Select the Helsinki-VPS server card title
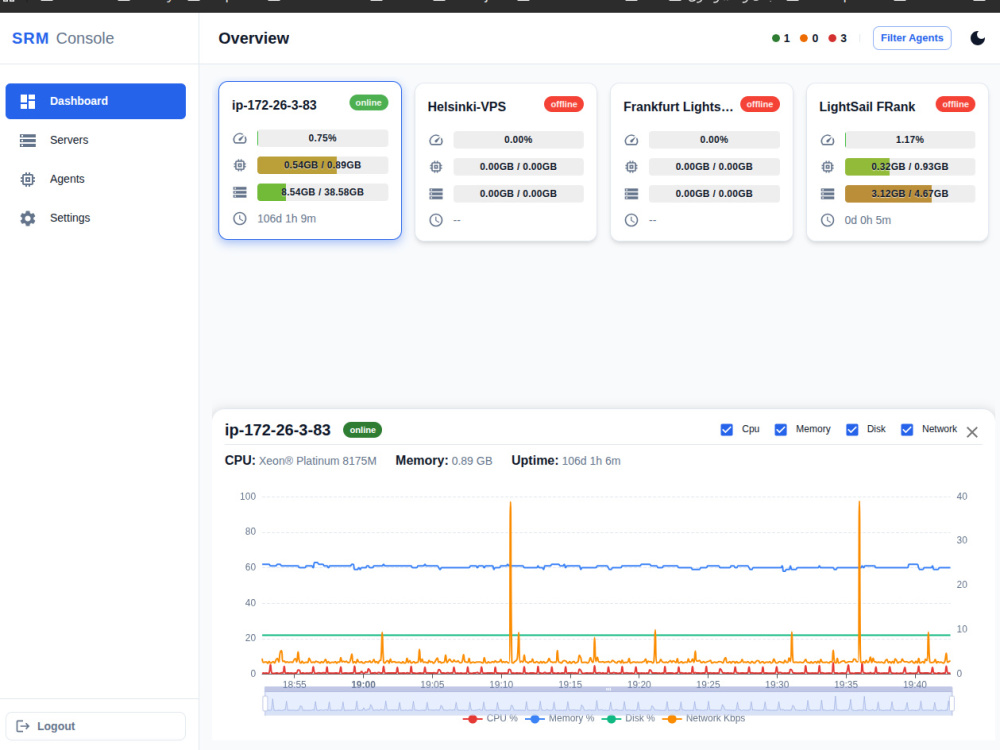The image size is (1000, 750). click(x=467, y=107)
